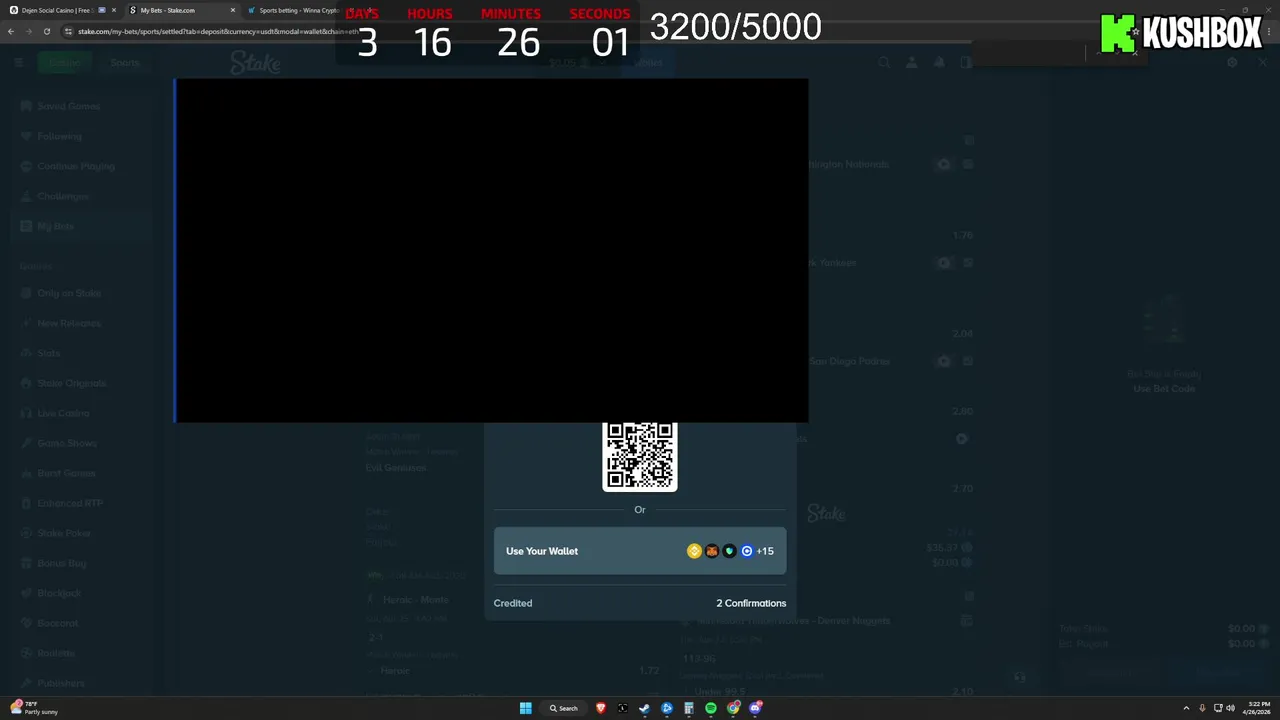Screen dimensions: 1280x720
Task: Click the Use Bet Code link
Action: click(x=1164, y=389)
